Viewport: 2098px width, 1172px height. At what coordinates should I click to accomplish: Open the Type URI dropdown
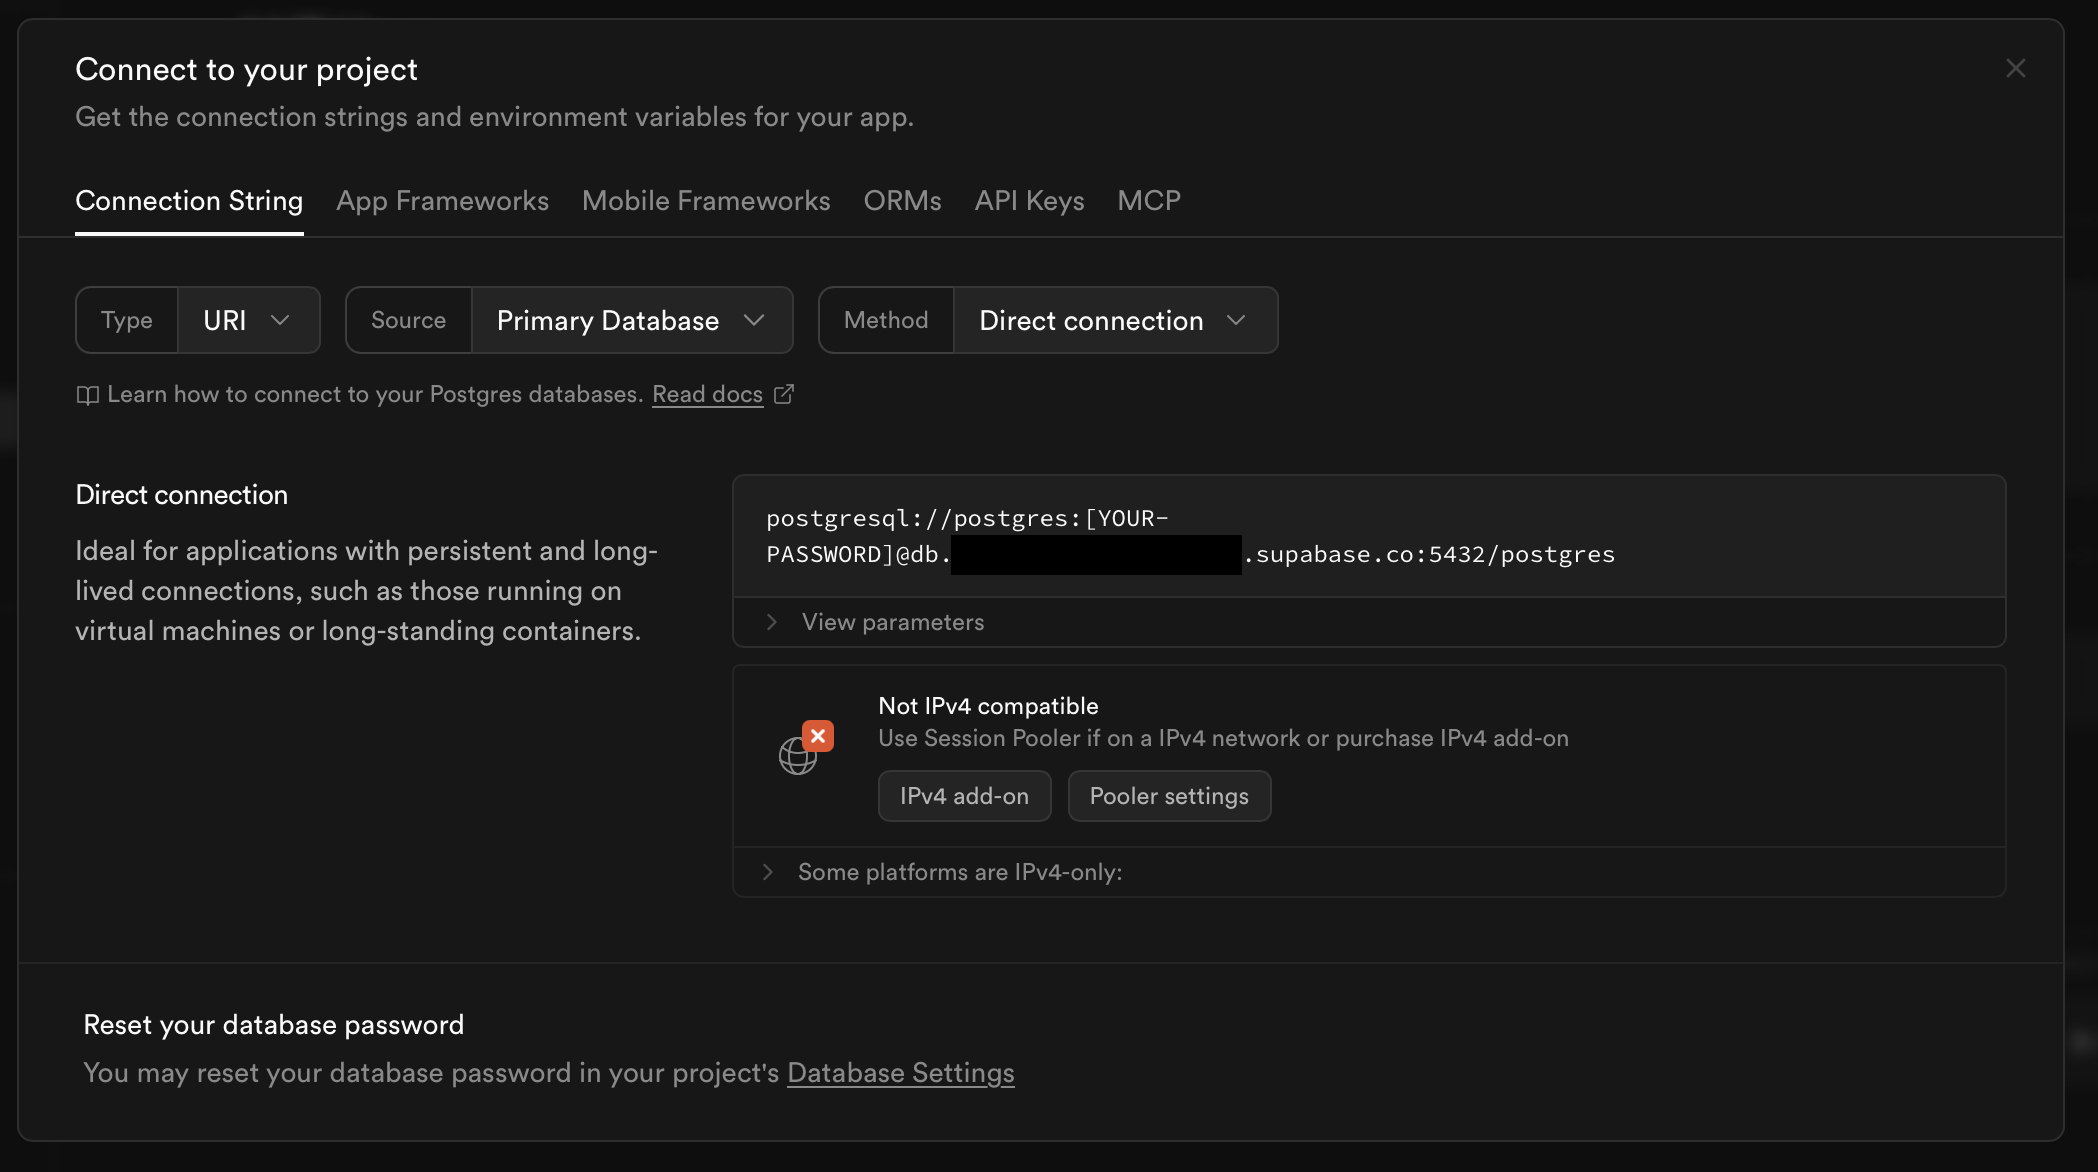(x=248, y=320)
